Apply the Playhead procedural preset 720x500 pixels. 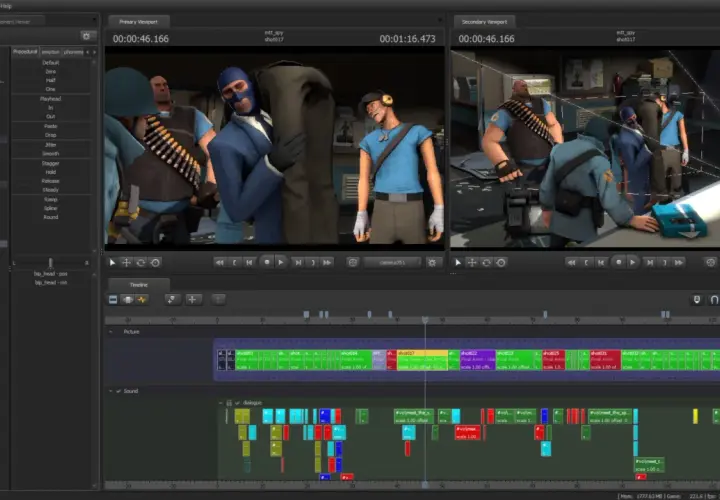tap(51, 99)
